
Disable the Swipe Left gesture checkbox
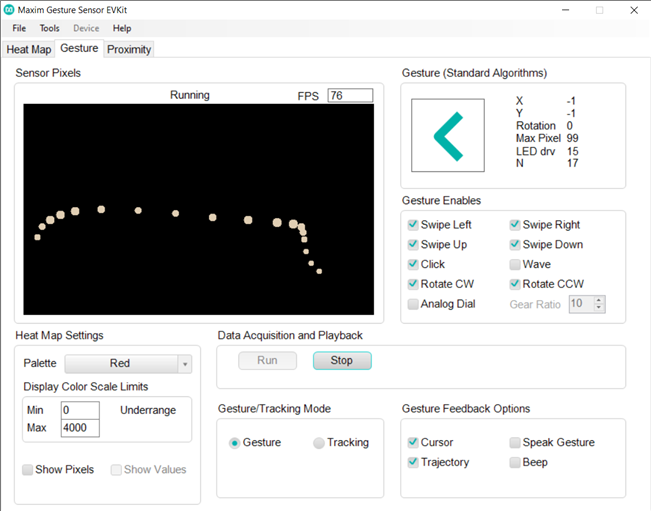click(x=413, y=225)
